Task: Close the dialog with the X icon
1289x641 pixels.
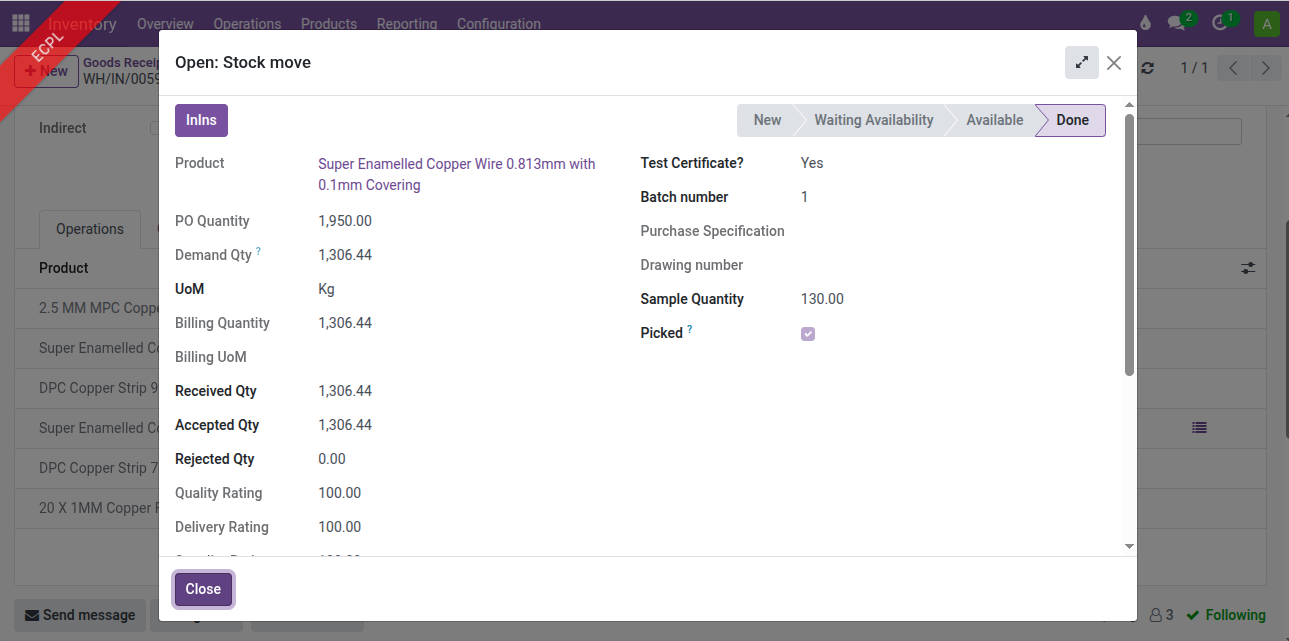Action: tap(1114, 63)
